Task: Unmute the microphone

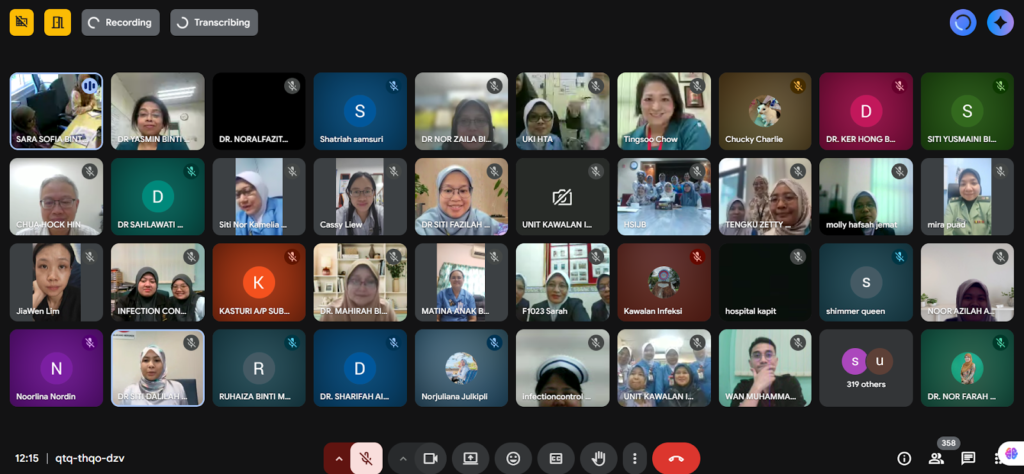Action: pos(367,458)
